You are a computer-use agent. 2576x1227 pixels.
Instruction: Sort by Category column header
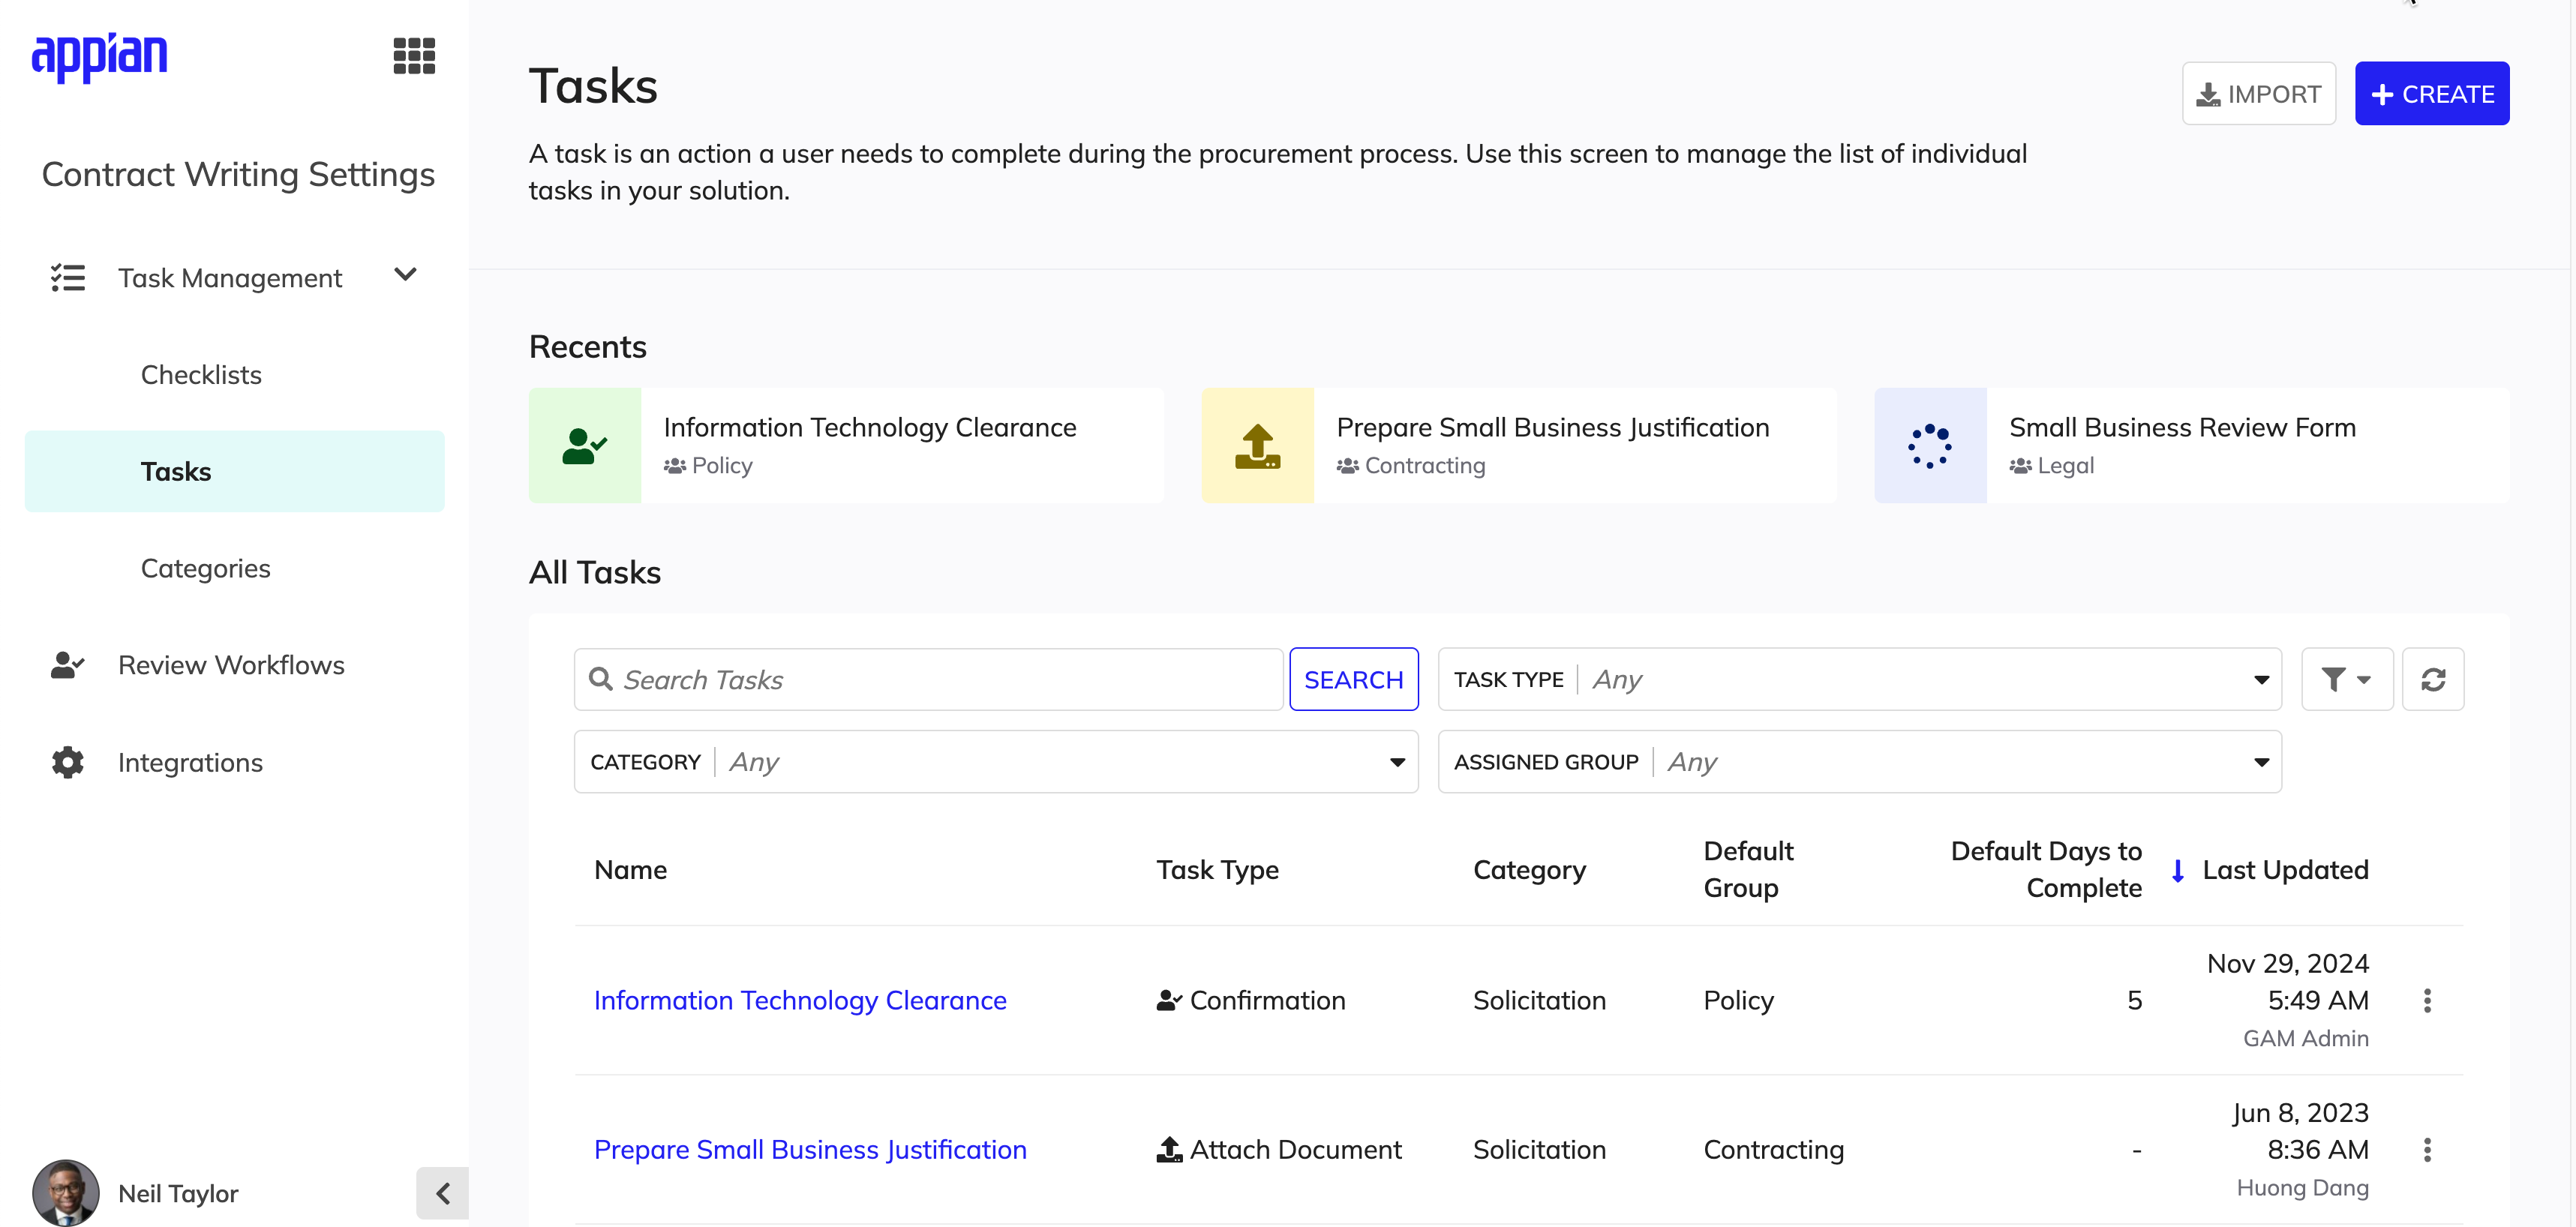point(1529,870)
